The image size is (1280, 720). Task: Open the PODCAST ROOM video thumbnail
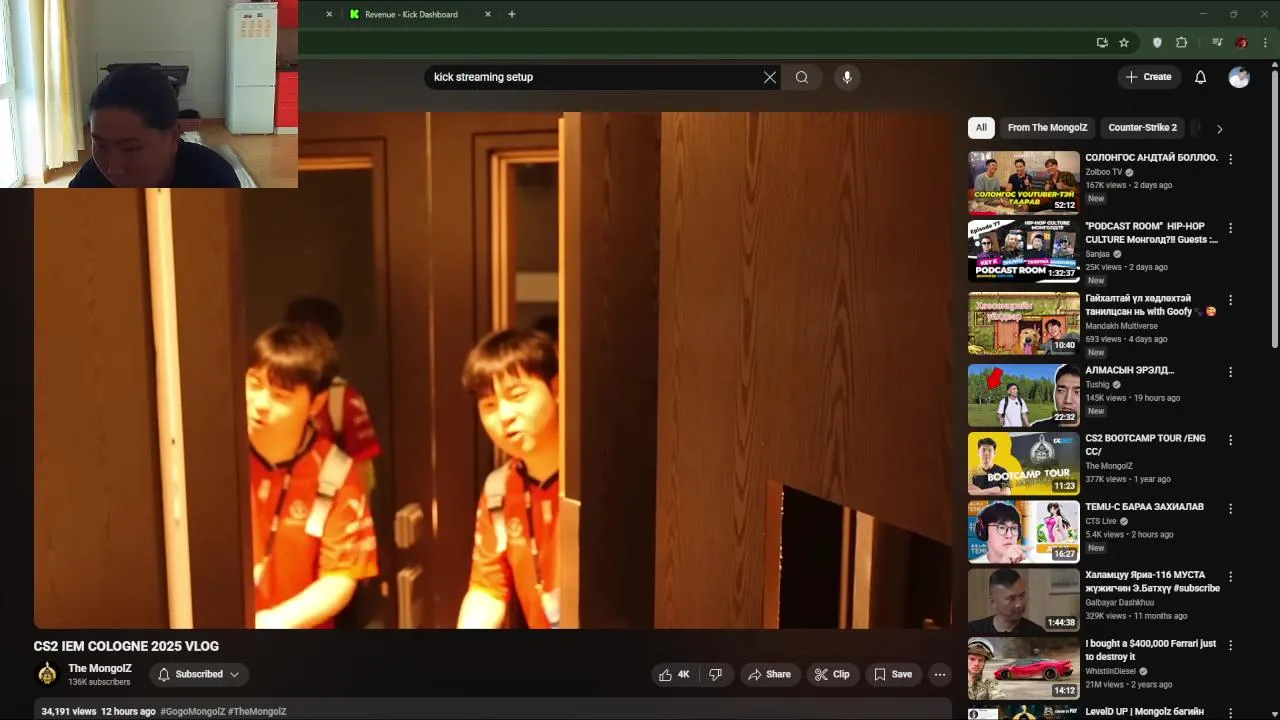point(1024,251)
